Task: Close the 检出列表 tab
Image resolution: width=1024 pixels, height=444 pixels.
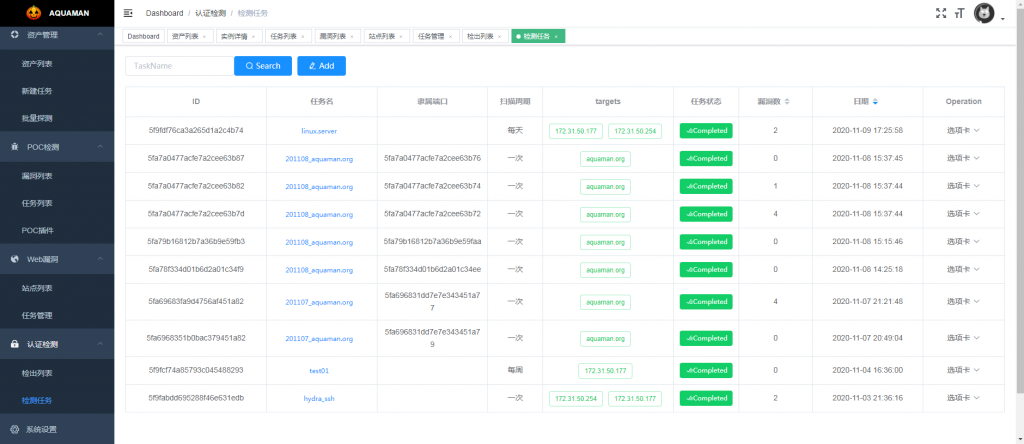Action: click(498, 37)
